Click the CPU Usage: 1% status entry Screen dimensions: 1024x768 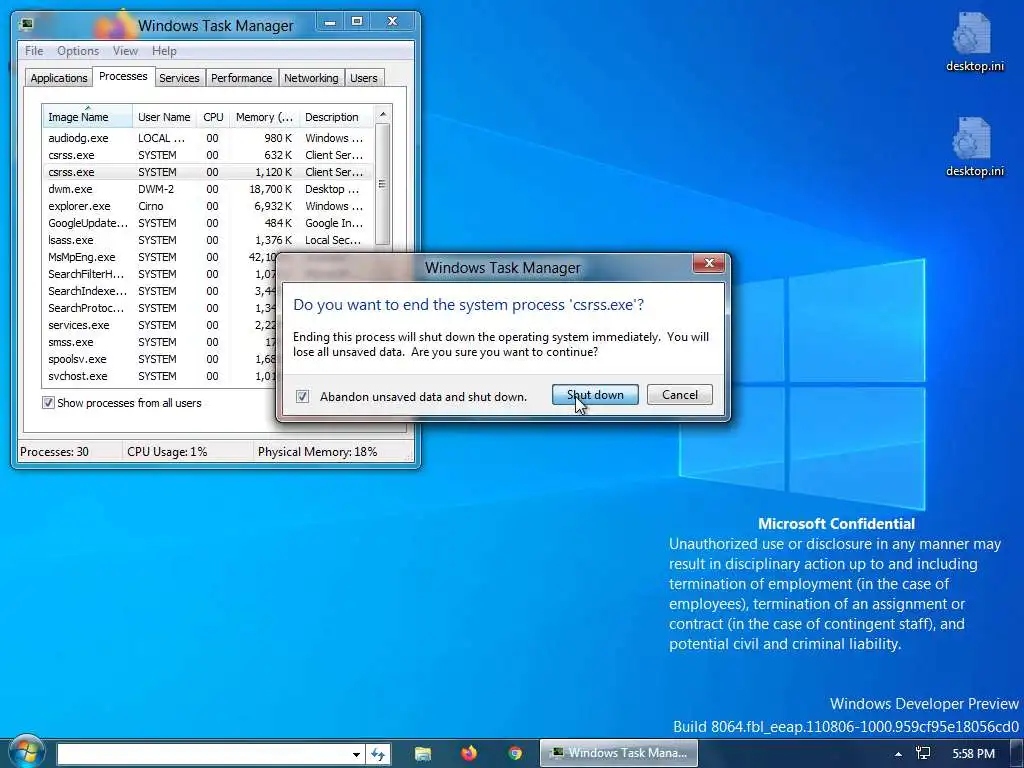167,451
